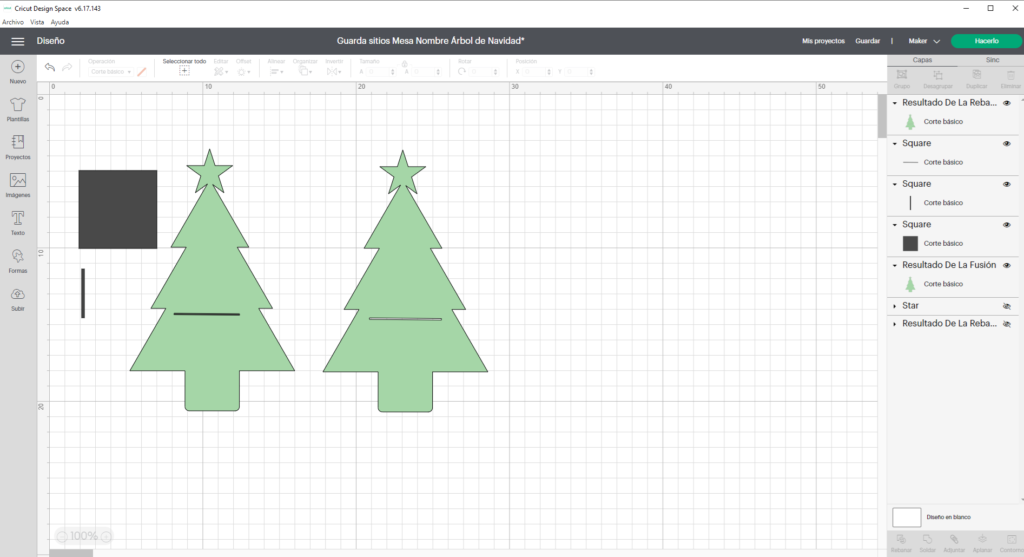Click the vertical canvas scrollbar
Image resolution: width=1024 pixels, height=557 pixels.
coord(882,116)
